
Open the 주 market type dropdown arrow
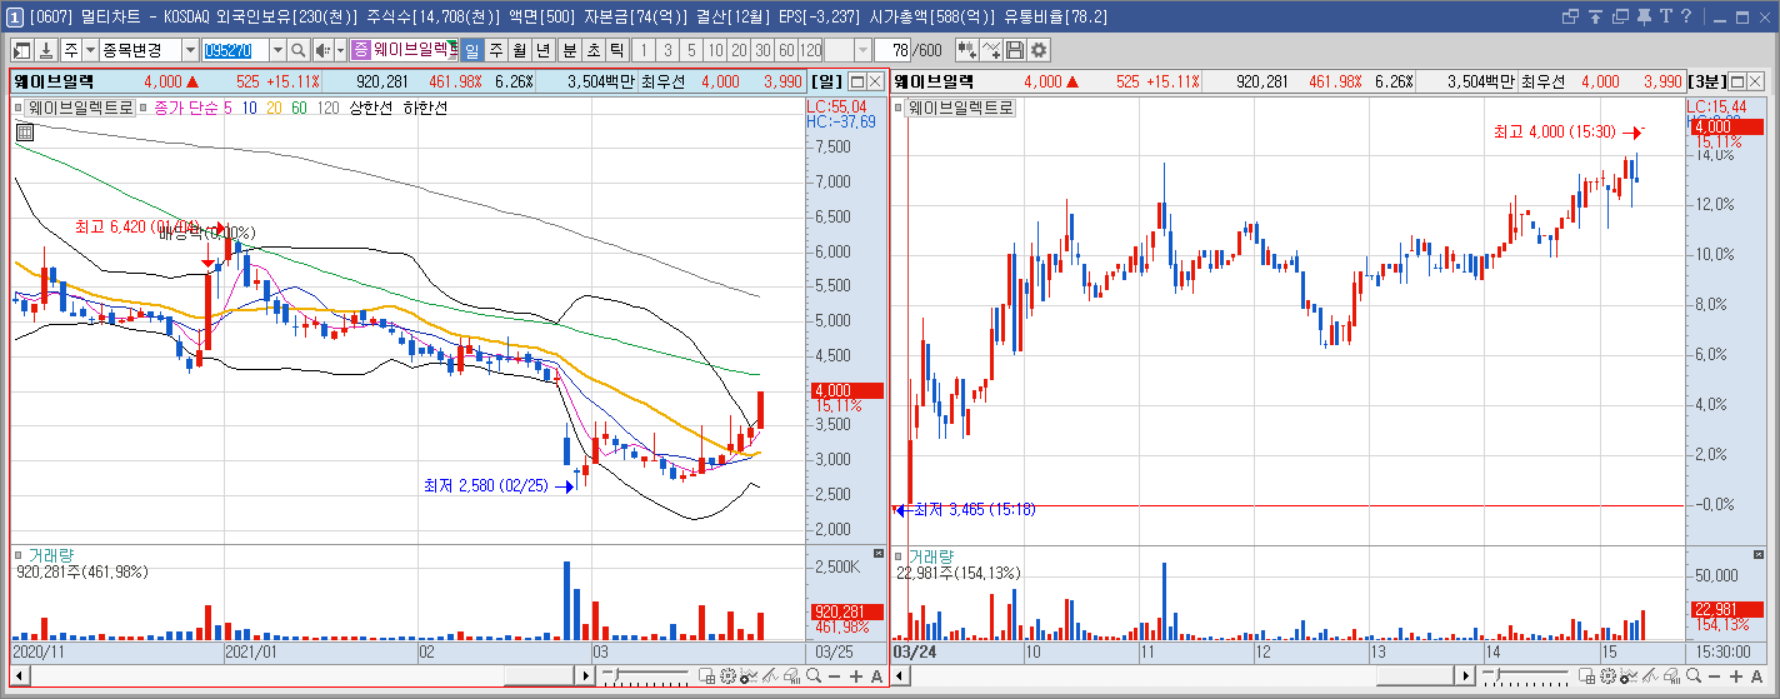[x=90, y=50]
